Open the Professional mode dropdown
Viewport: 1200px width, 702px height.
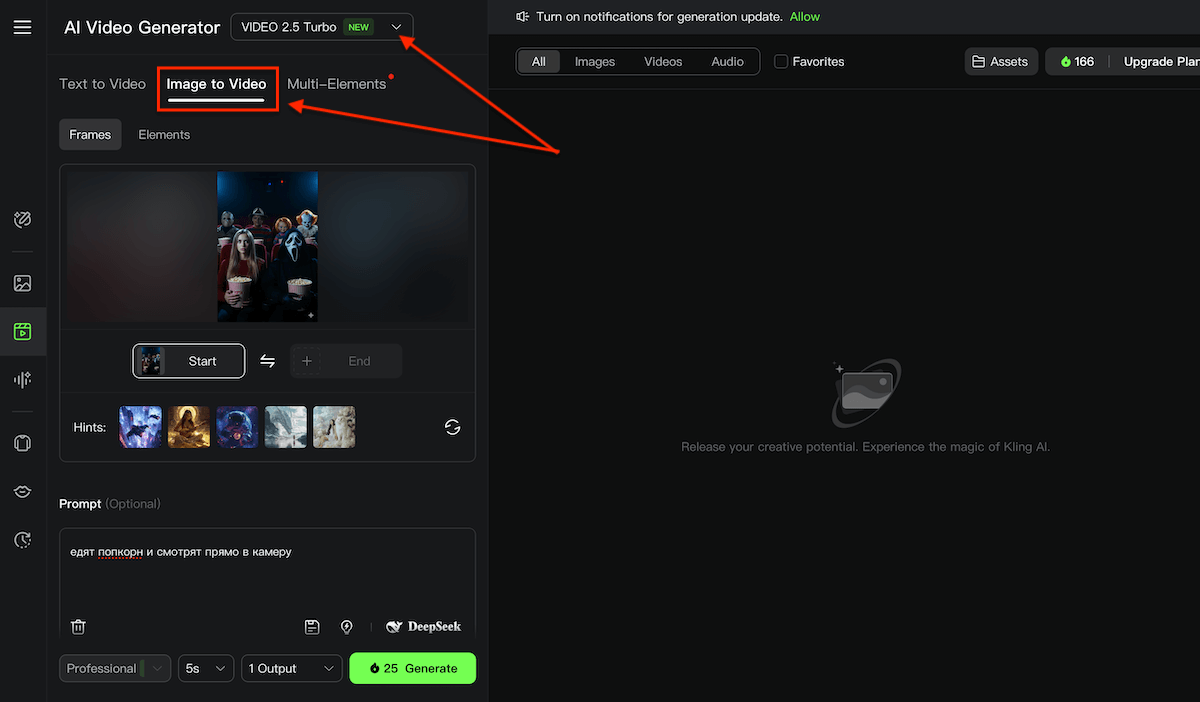[115, 668]
